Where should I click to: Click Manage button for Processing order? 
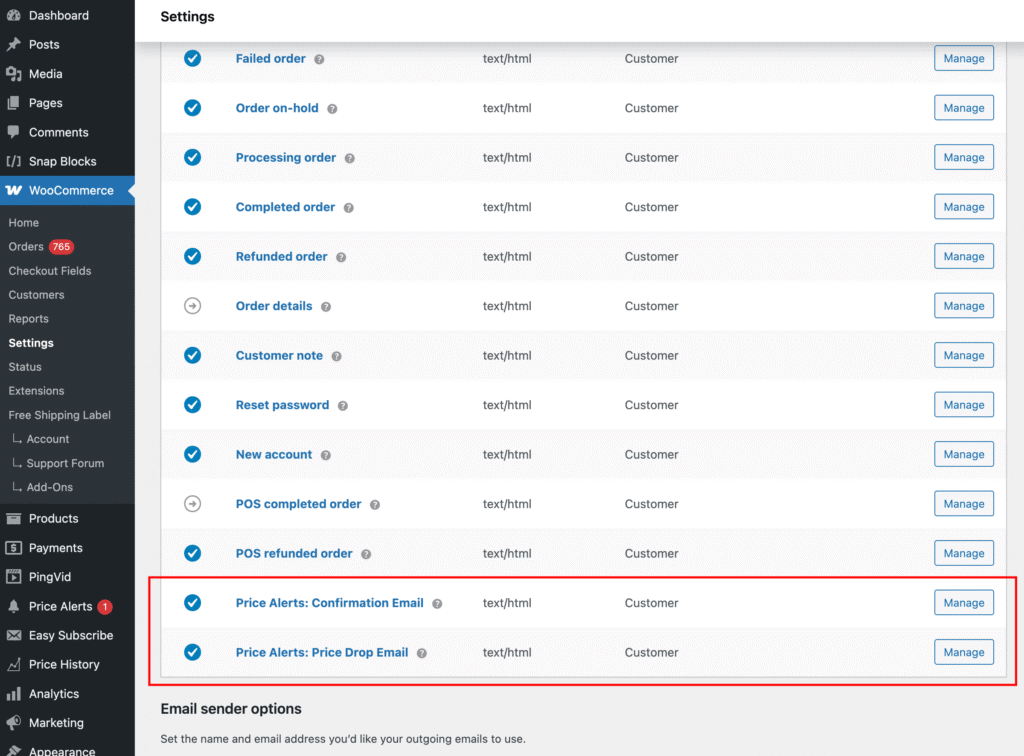963,158
